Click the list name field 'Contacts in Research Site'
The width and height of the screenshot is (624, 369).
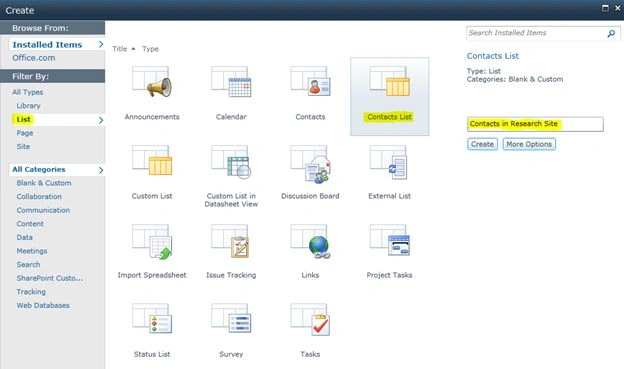[535, 124]
